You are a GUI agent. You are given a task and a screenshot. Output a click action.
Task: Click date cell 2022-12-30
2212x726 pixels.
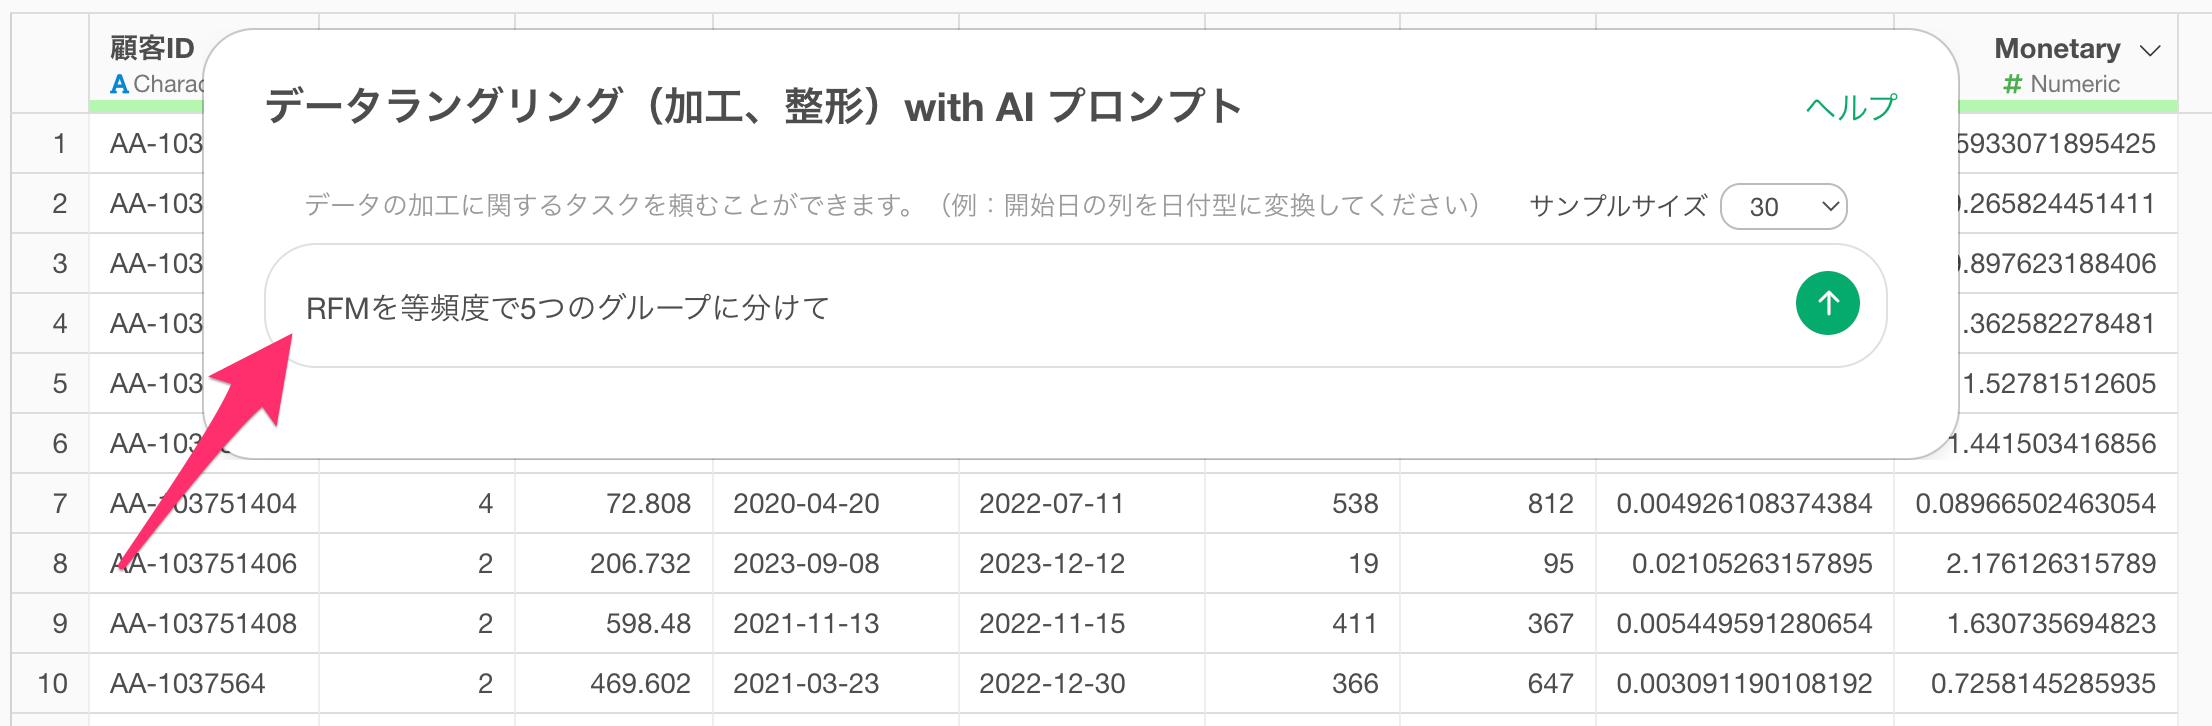(x=1052, y=683)
